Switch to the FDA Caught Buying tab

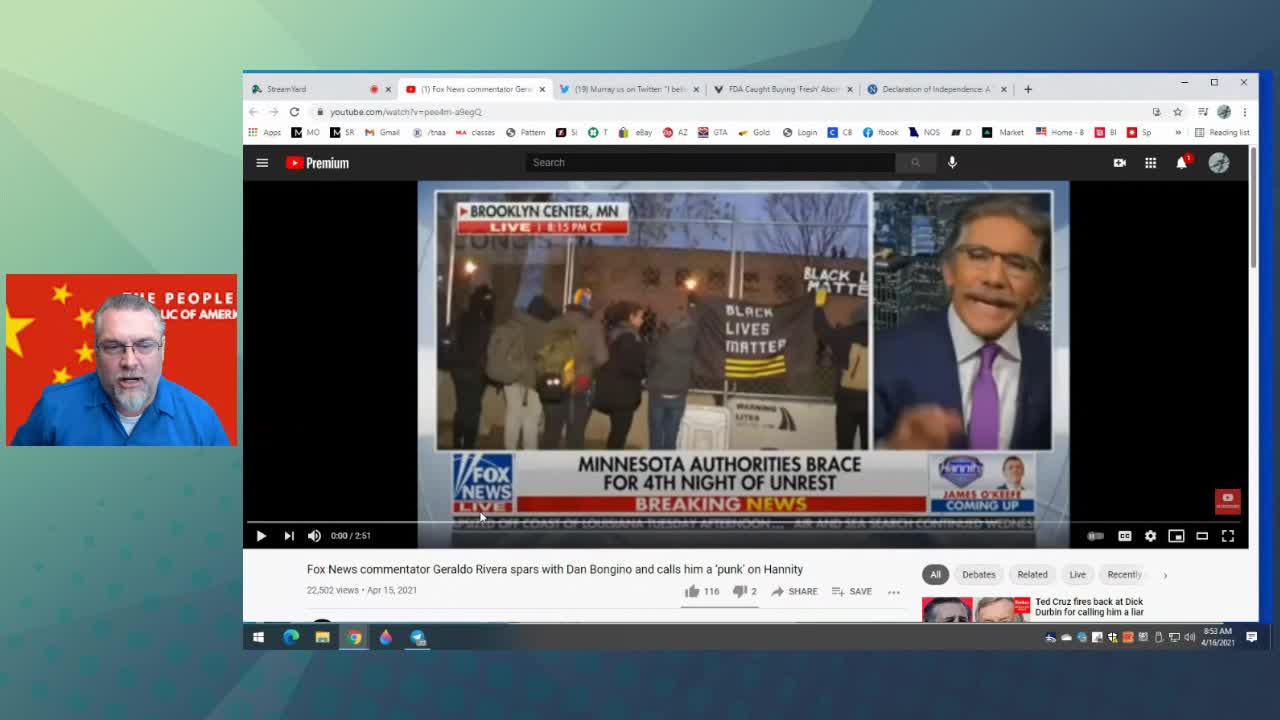coord(782,89)
